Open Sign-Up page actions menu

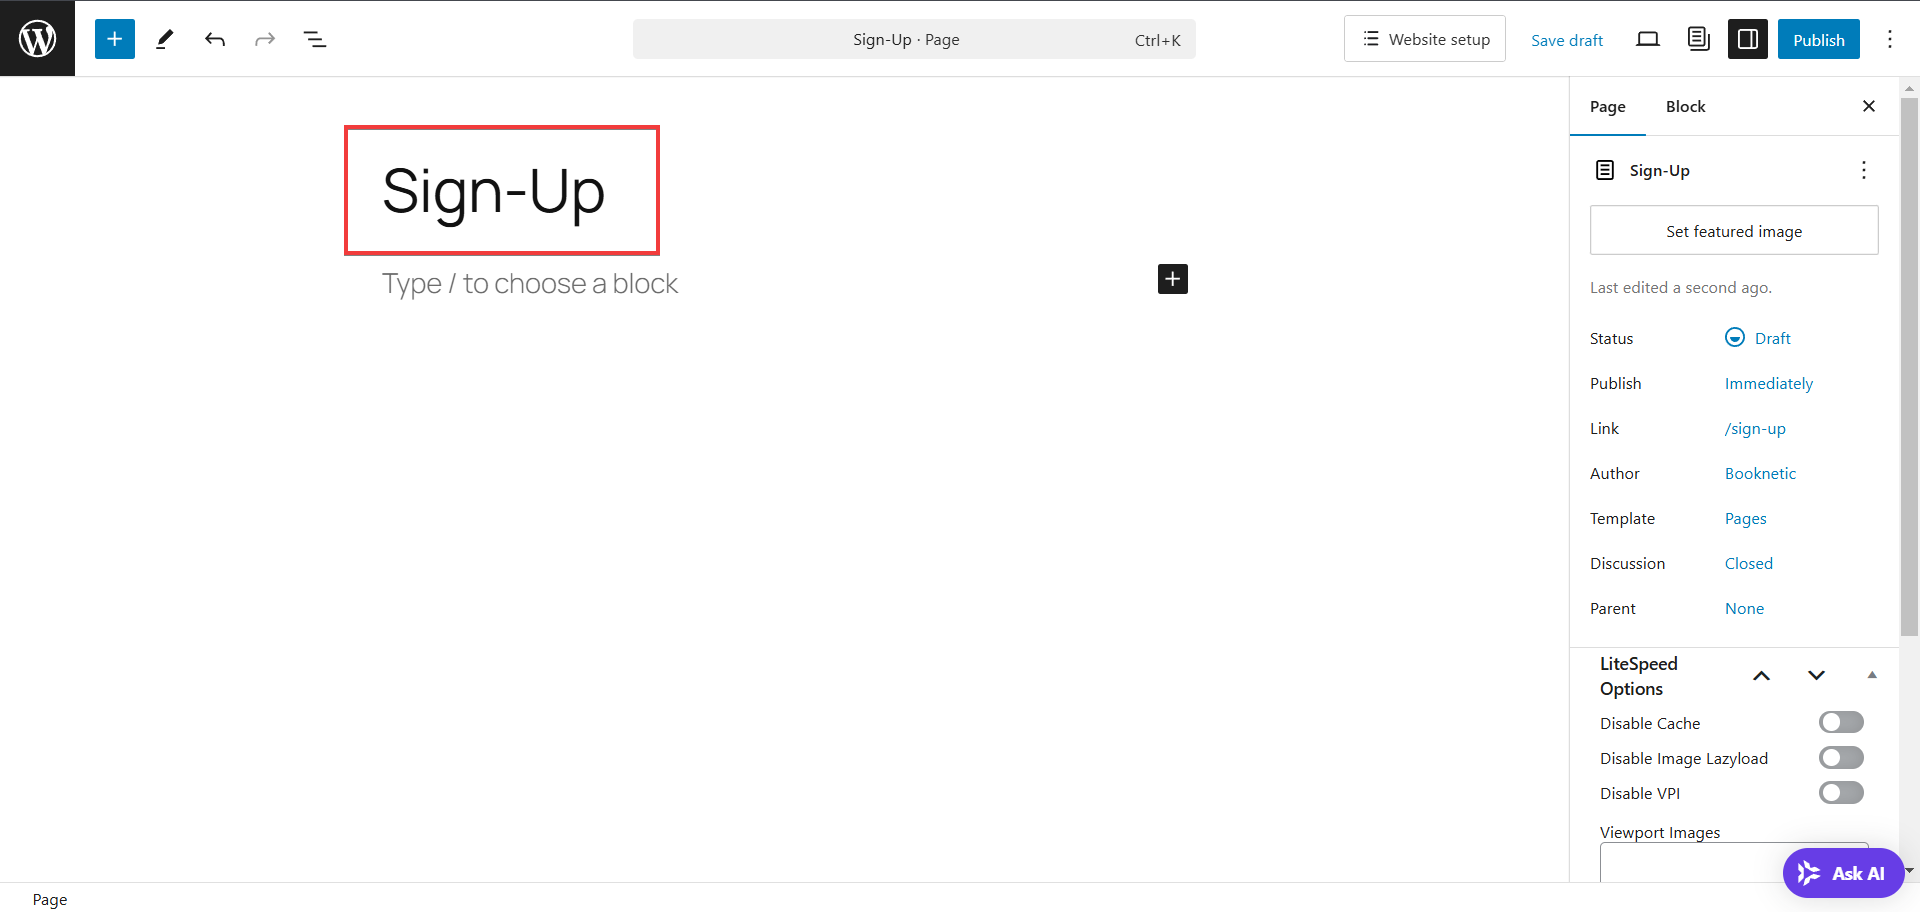(x=1864, y=170)
